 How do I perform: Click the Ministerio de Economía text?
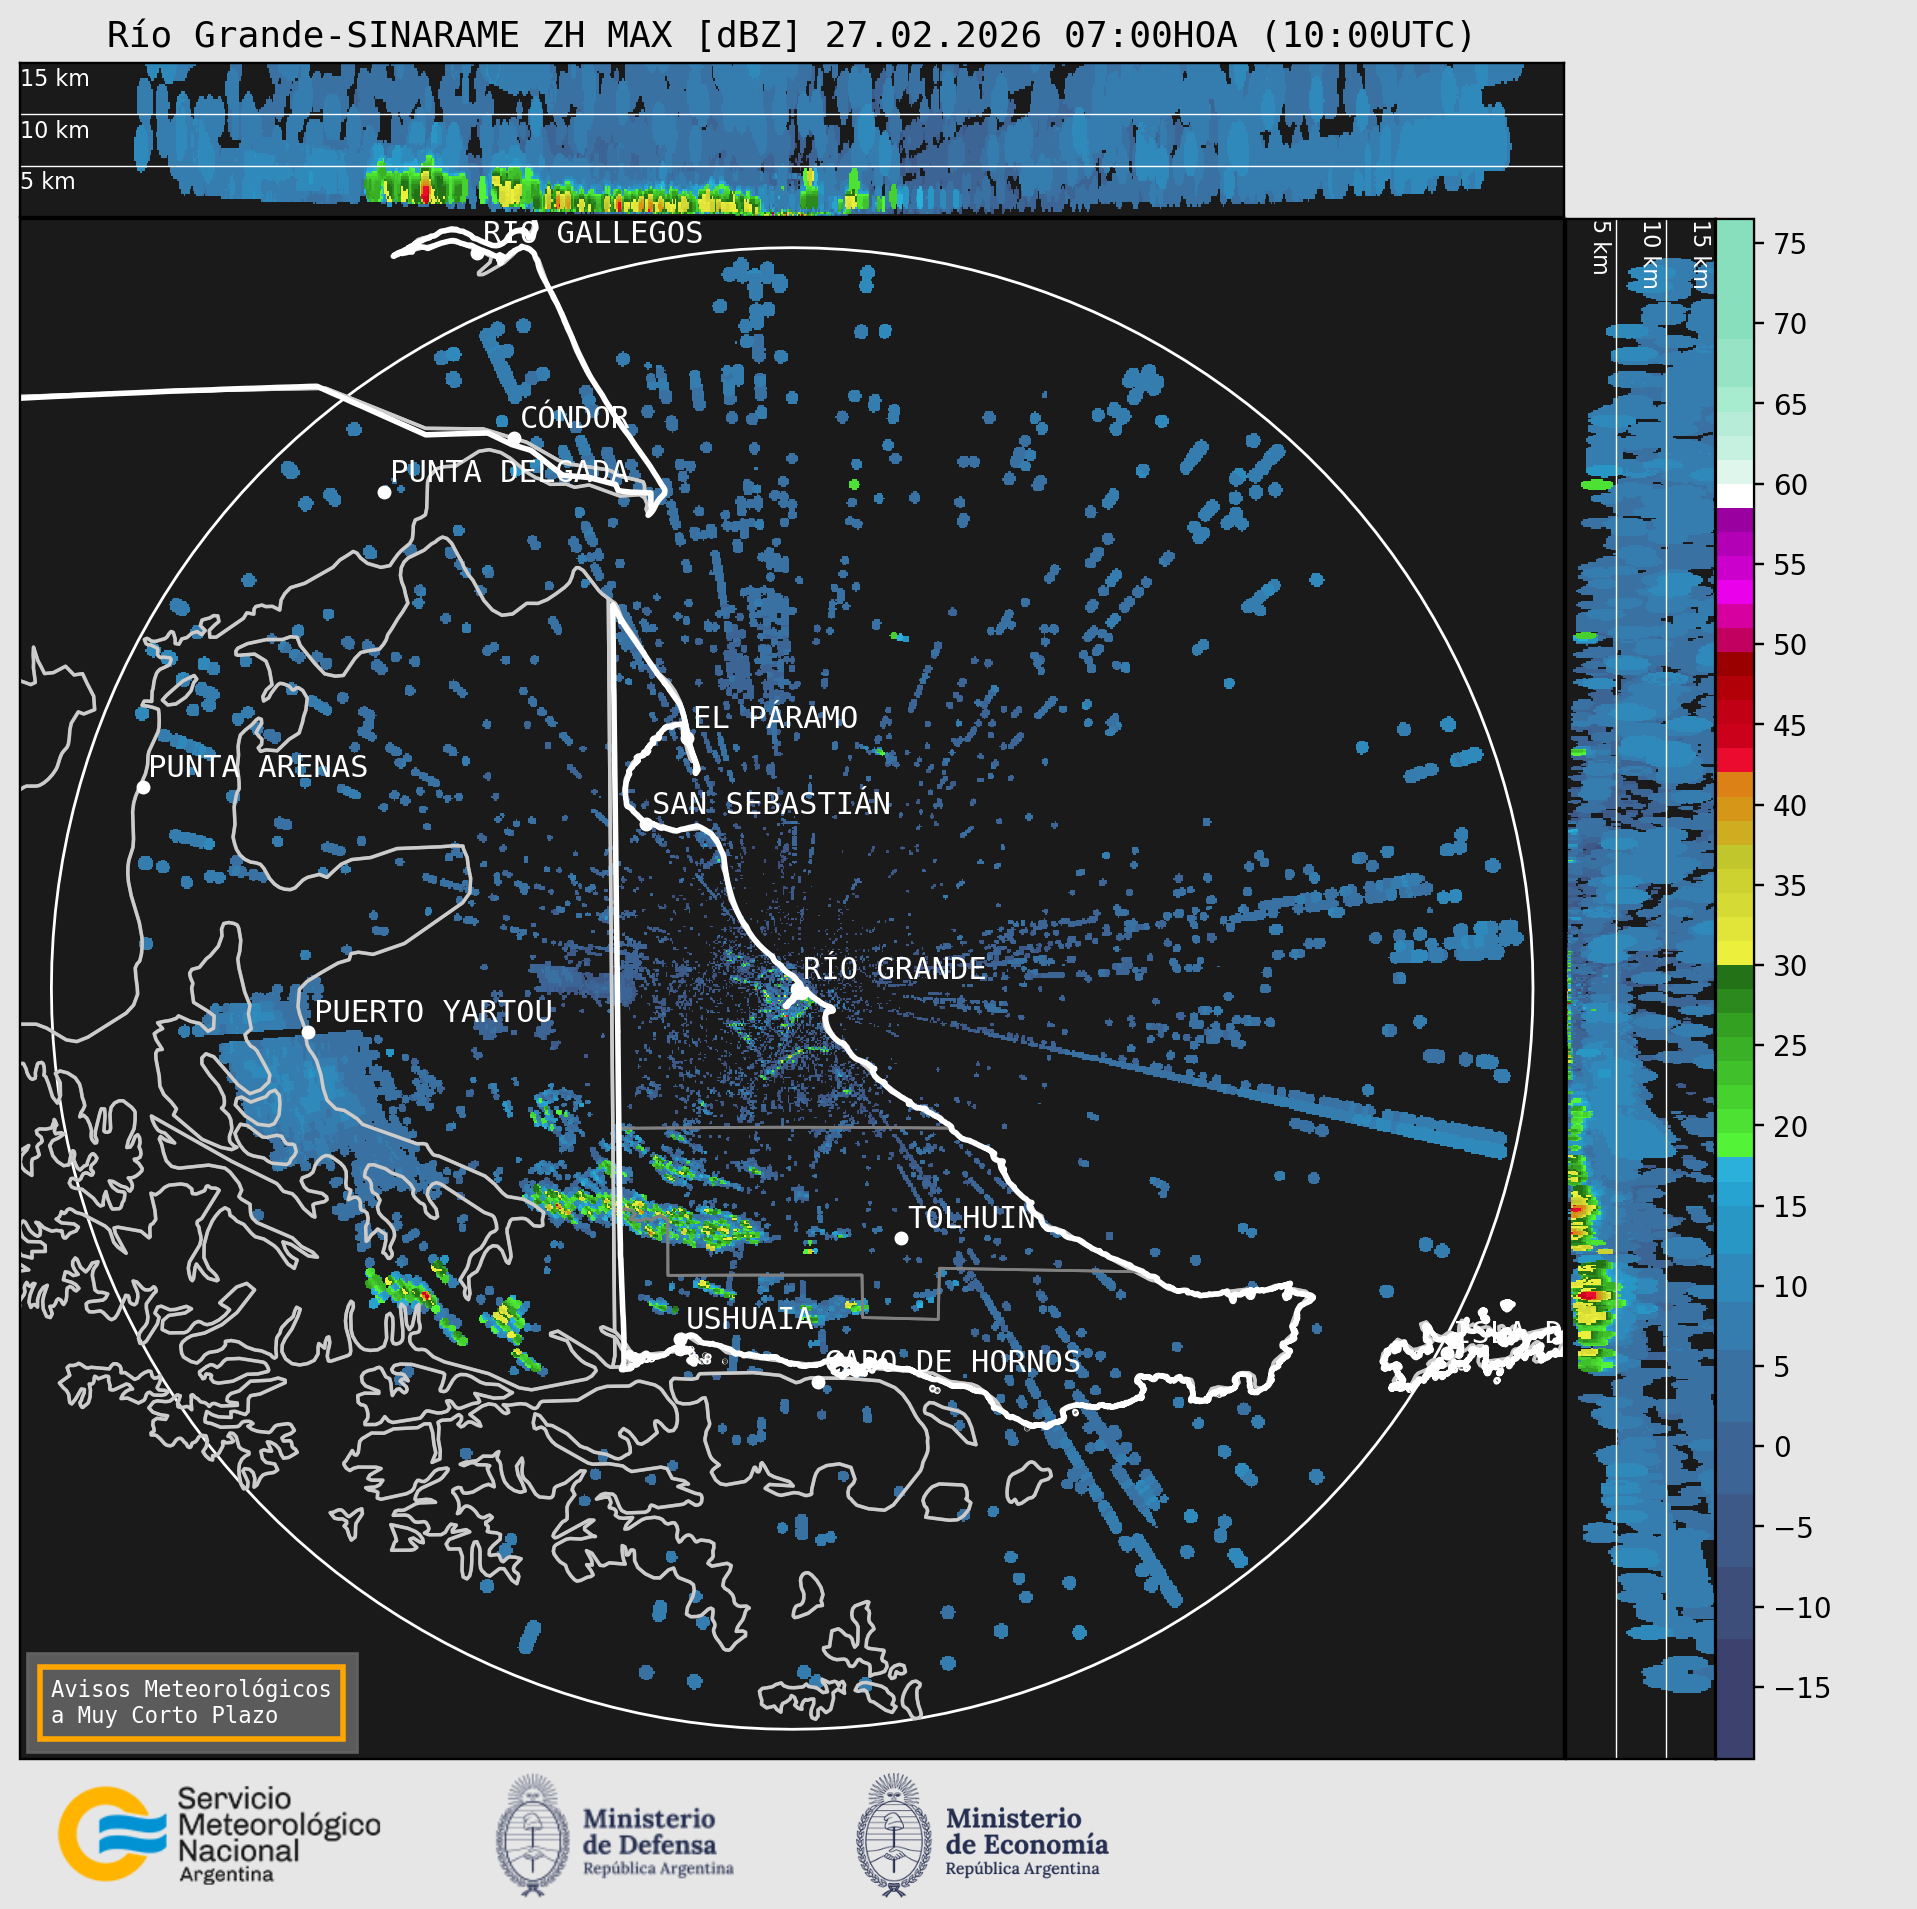pos(1026,1841)
